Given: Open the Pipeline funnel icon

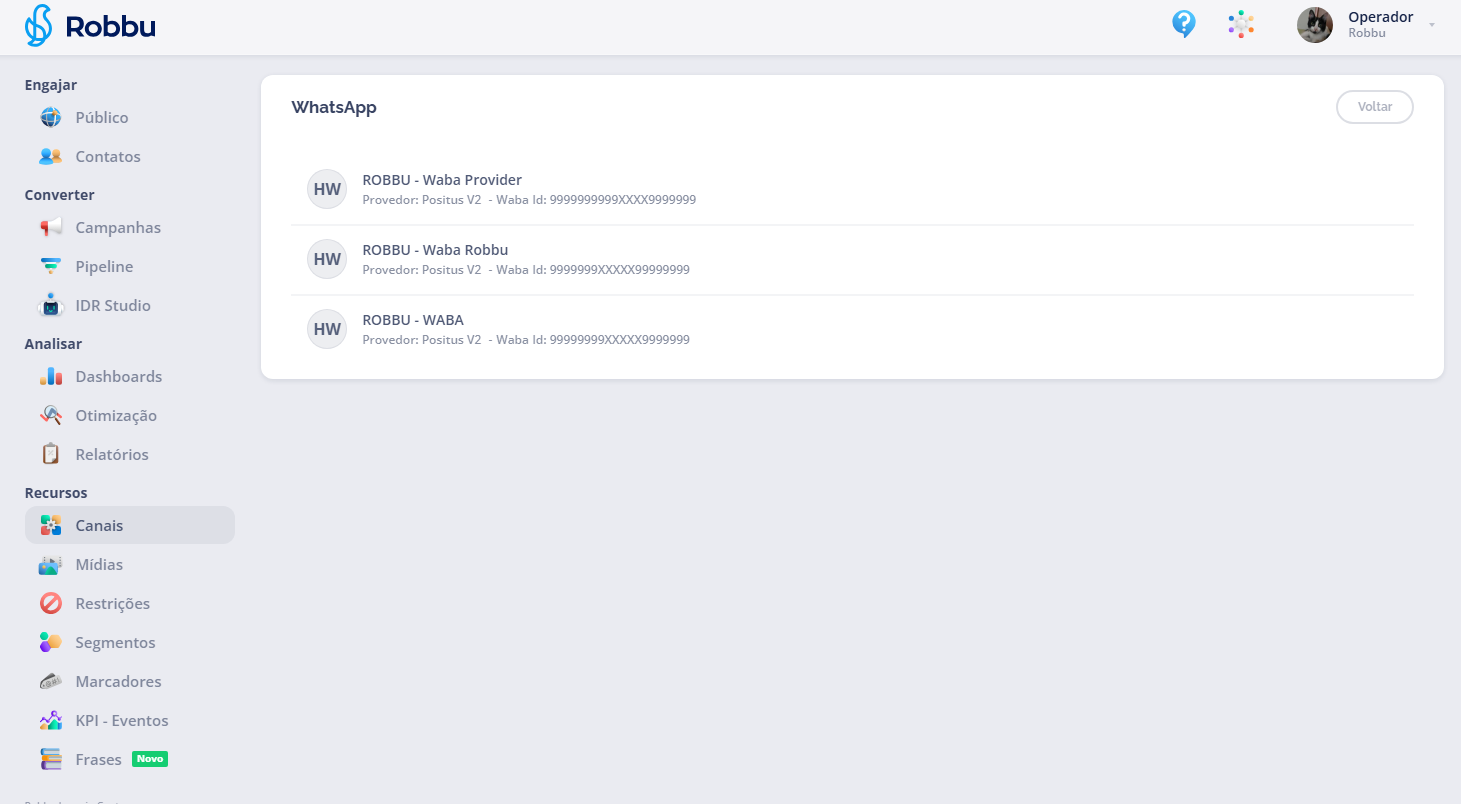Looking at the screenshot, I should point(50,267).
